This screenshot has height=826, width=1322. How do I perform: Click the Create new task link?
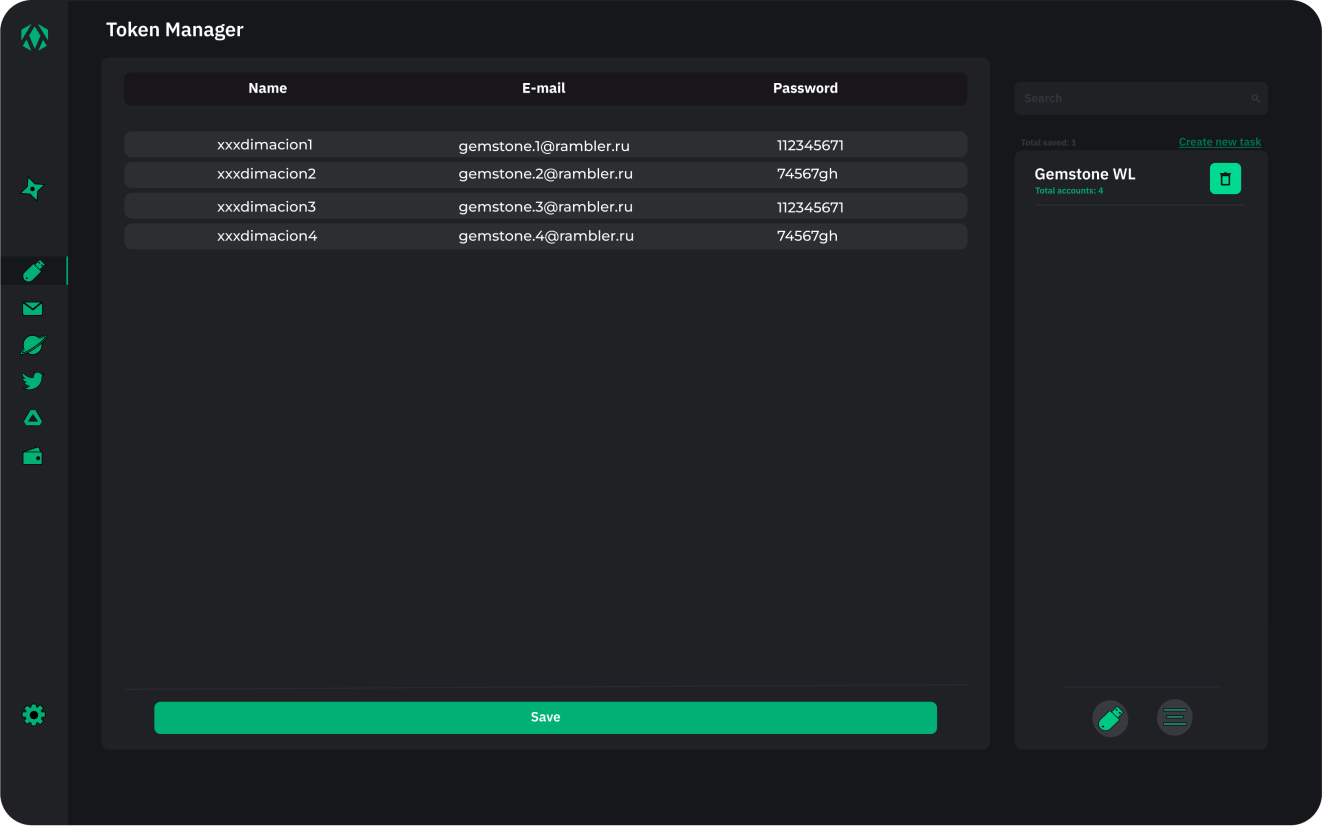coord(1219,142)
